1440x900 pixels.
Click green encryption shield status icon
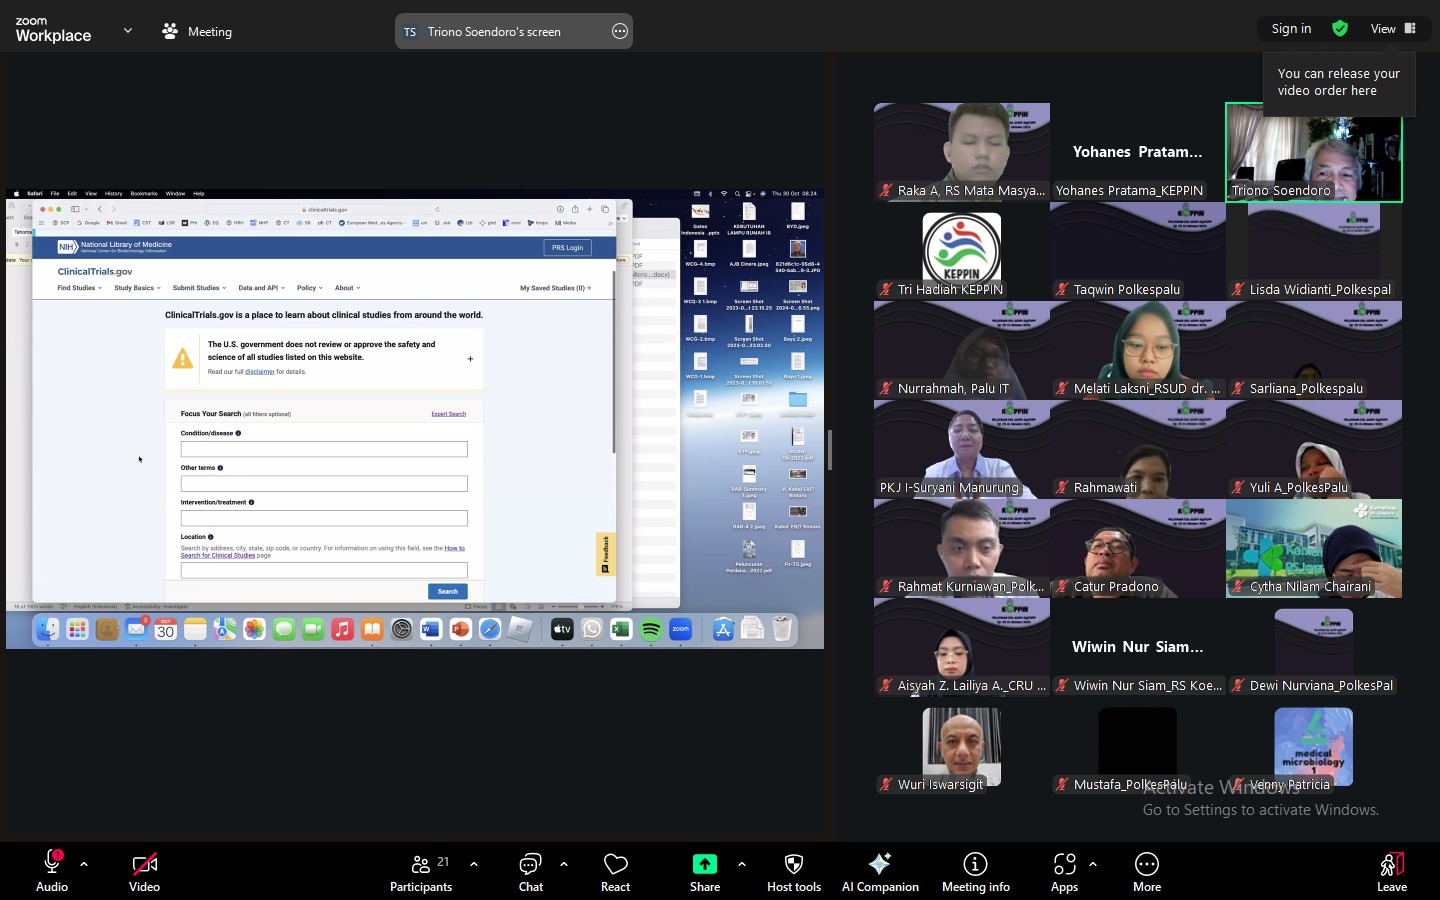(1340, 29)
